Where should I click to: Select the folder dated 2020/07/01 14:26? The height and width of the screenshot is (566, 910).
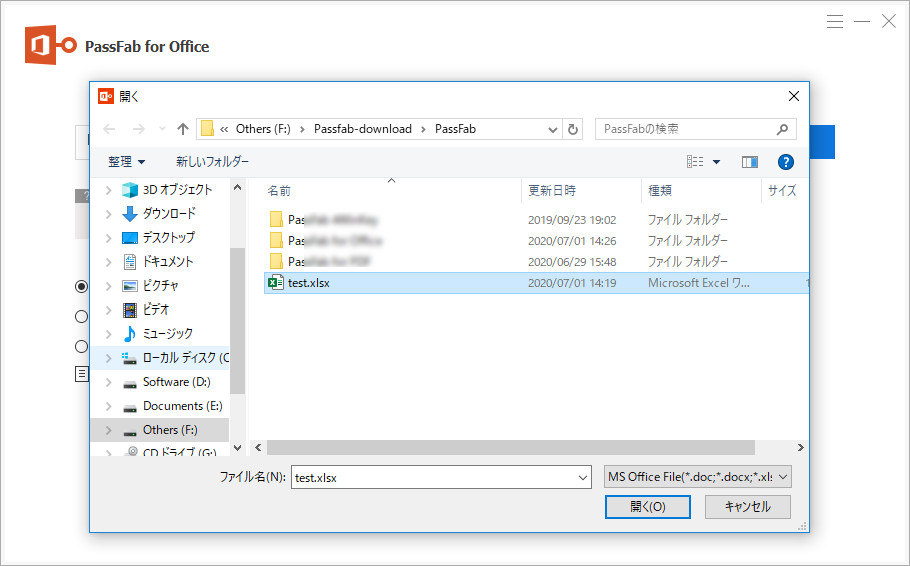(535, 241)
